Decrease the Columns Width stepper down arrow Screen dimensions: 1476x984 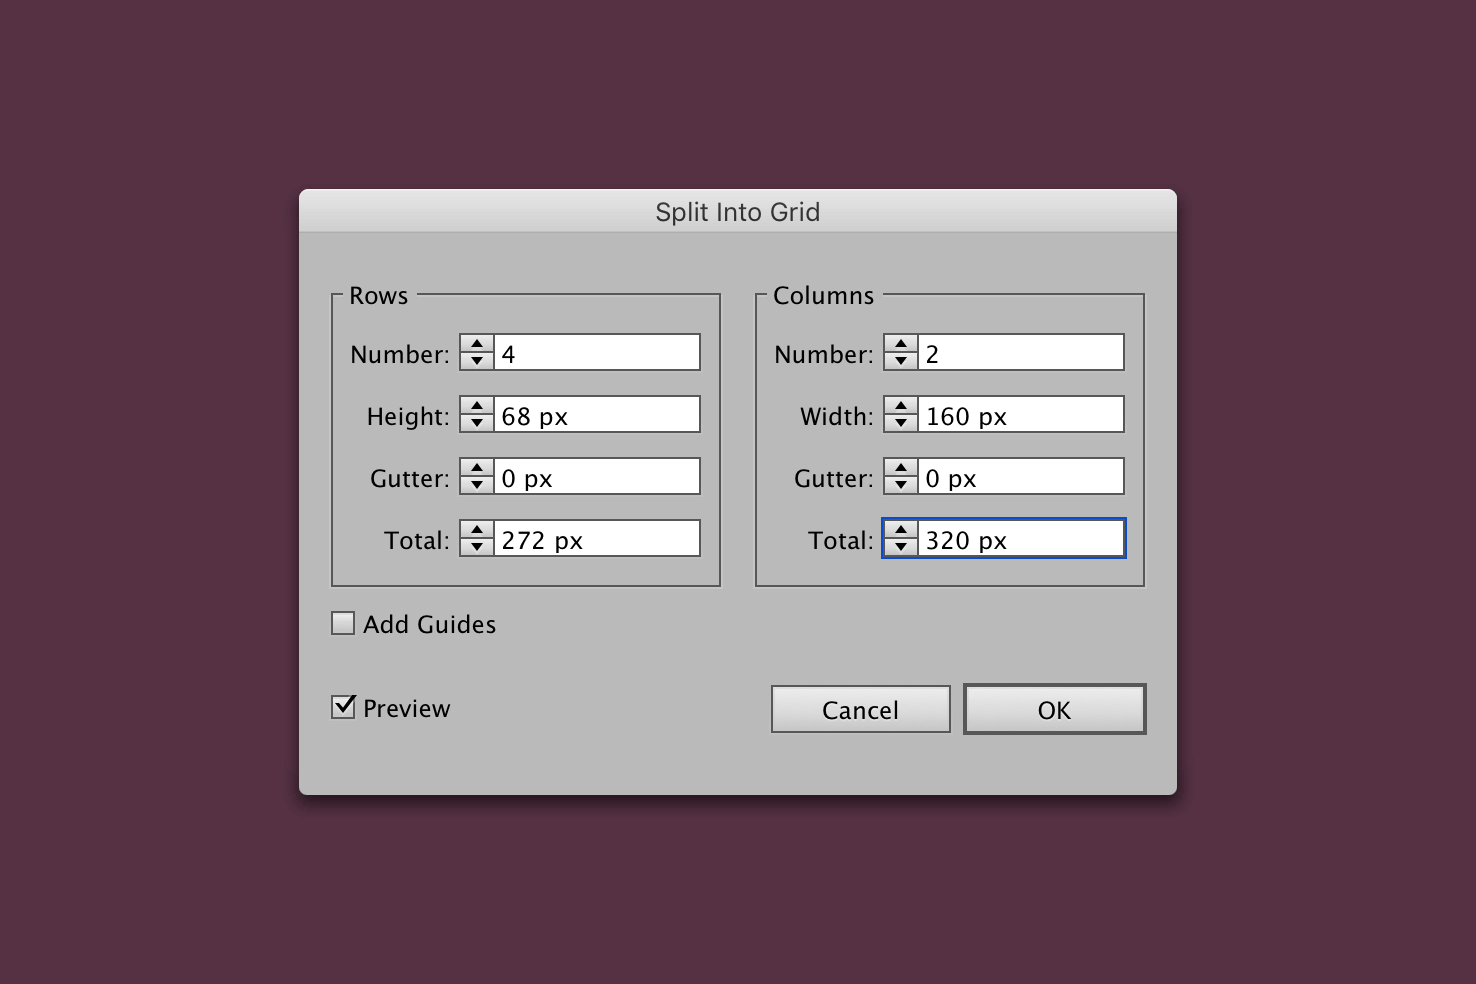901,423
